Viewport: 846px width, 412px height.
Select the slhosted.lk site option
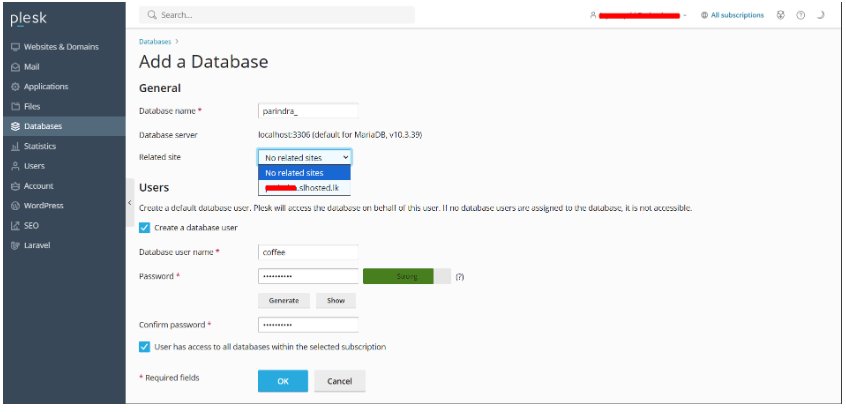(304, 187)
